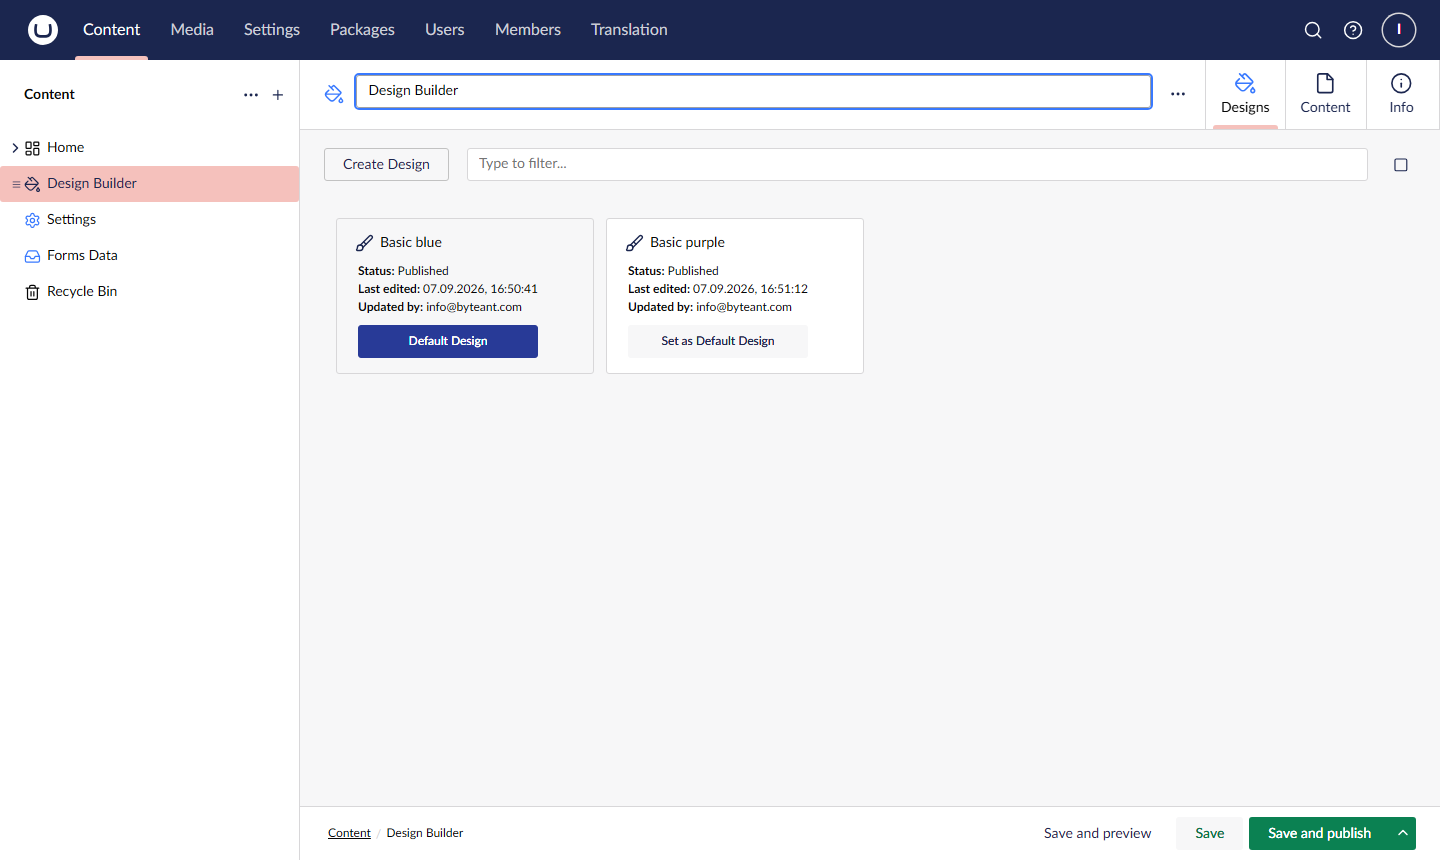Tick the select-all checkbox beside filter
This screenshot has height=860, width=1440.
point(1401,165)
